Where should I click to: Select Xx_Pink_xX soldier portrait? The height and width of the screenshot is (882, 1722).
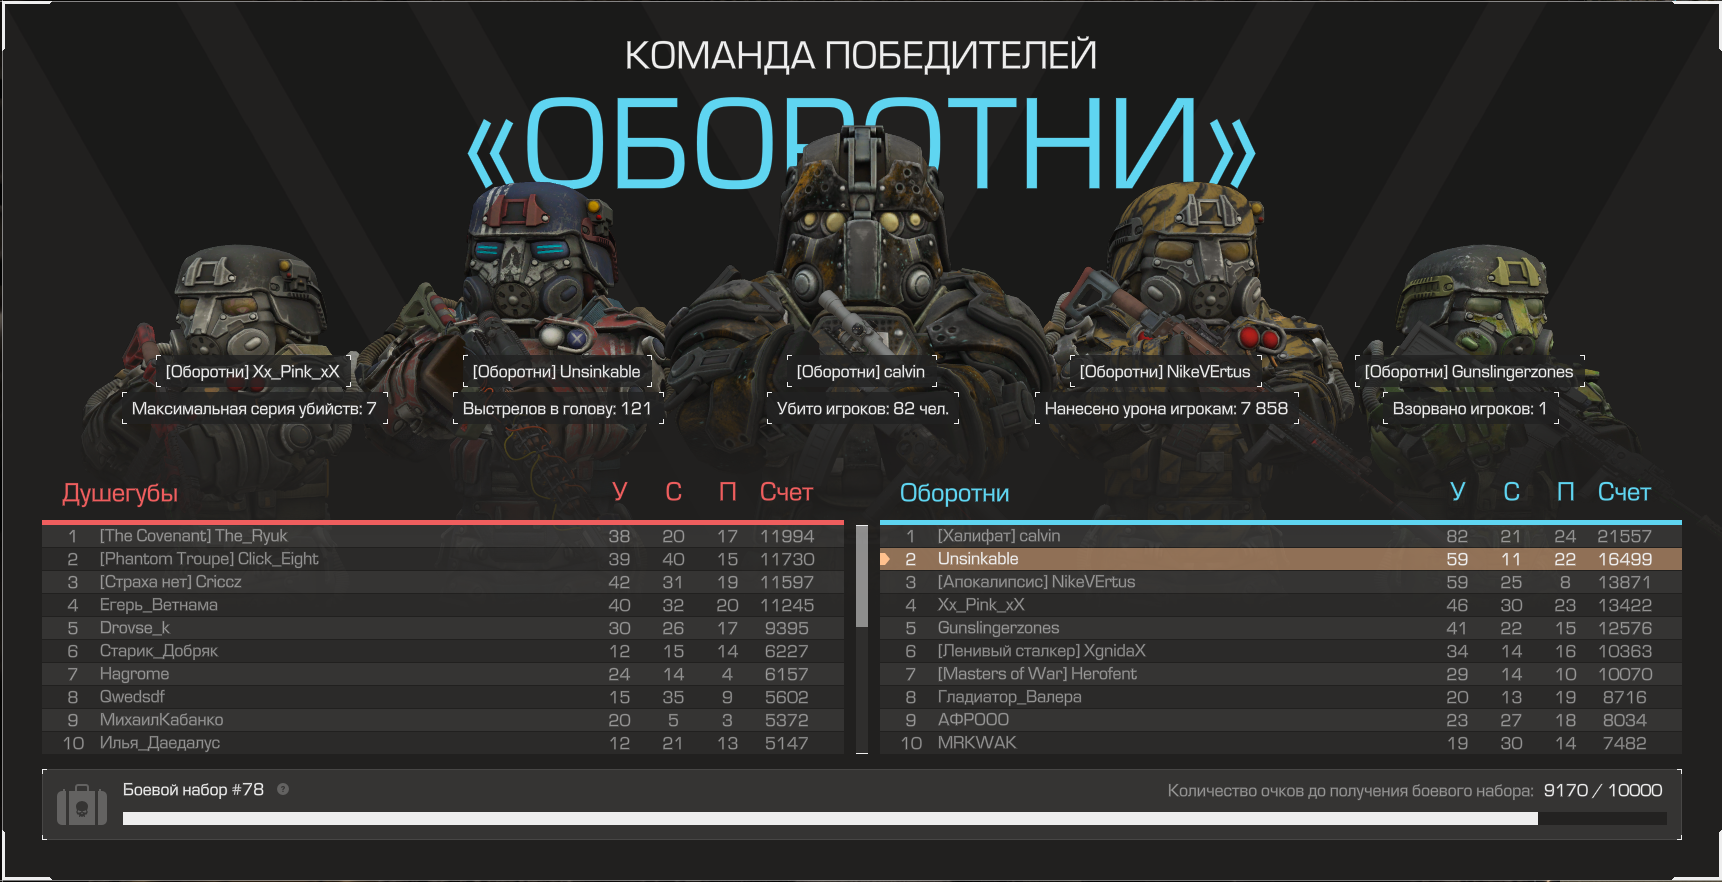tap(250, 300)
